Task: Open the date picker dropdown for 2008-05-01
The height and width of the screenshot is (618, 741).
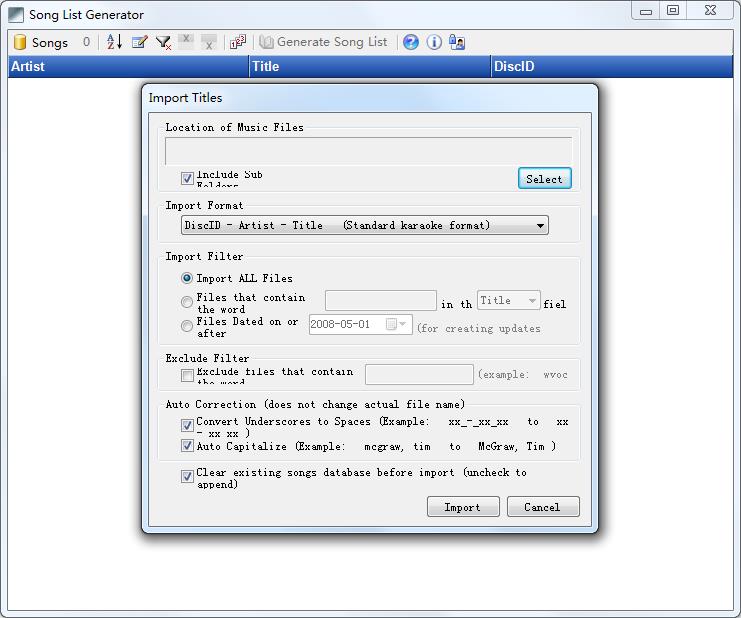Action: click(x=402, y=324)
